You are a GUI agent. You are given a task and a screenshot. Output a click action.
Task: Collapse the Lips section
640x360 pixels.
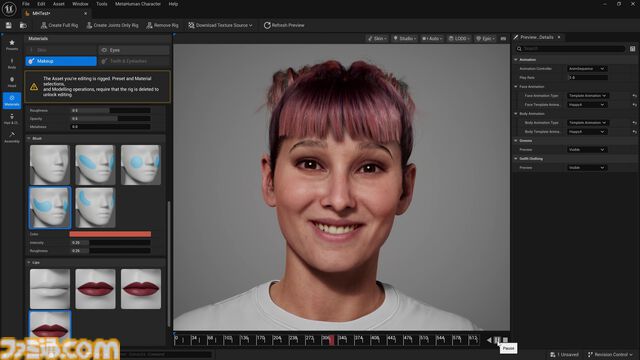coord(29,262)
